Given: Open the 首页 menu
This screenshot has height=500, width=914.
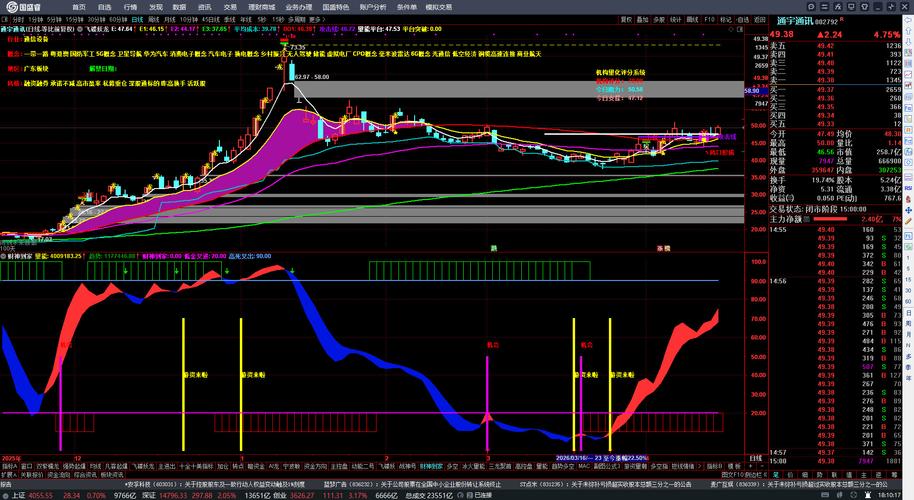Looking at the screenshot, I should click(79, 7).
